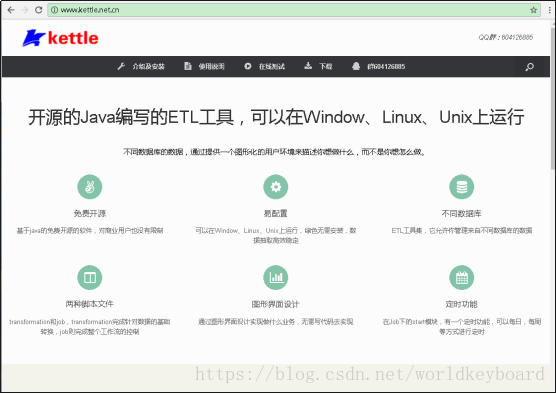Open the Chrome three-dot menu

[x=550, y=10]
